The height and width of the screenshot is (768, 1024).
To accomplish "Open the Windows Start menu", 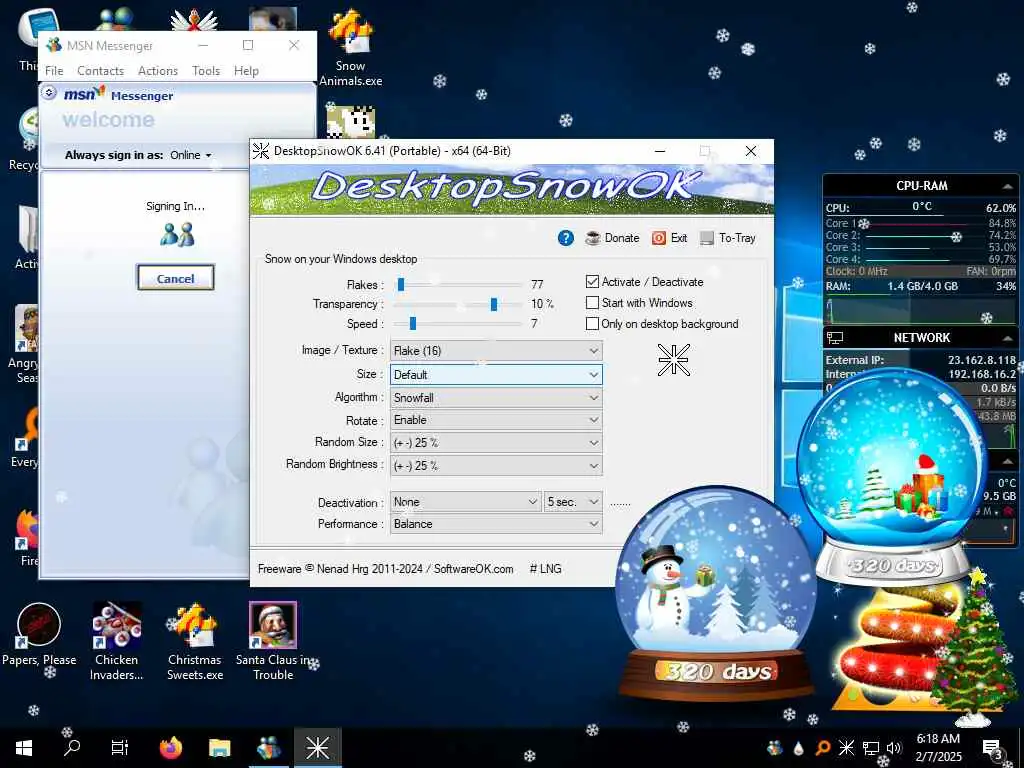I will [24, 748].
